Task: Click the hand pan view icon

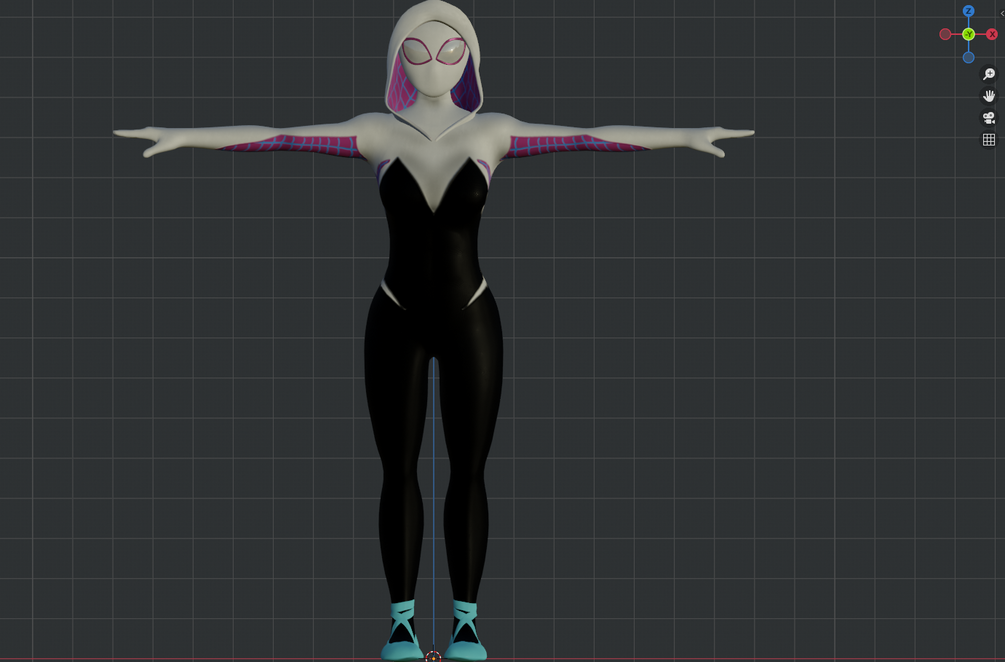Action: tap(989, 96)
